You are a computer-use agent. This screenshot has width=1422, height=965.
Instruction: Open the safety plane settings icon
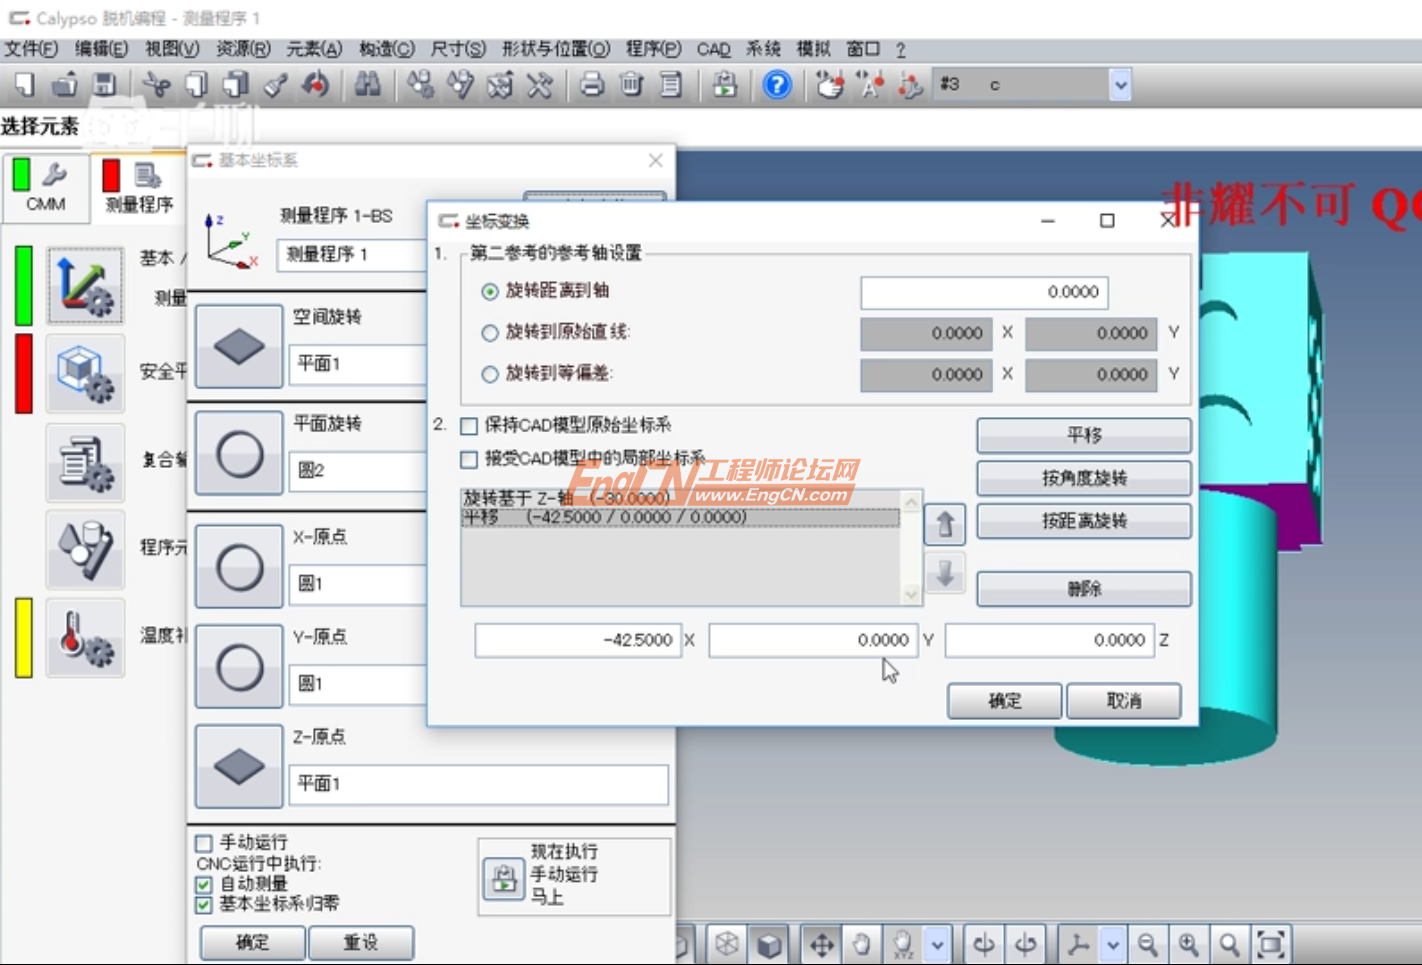click(x=85, y=373)
